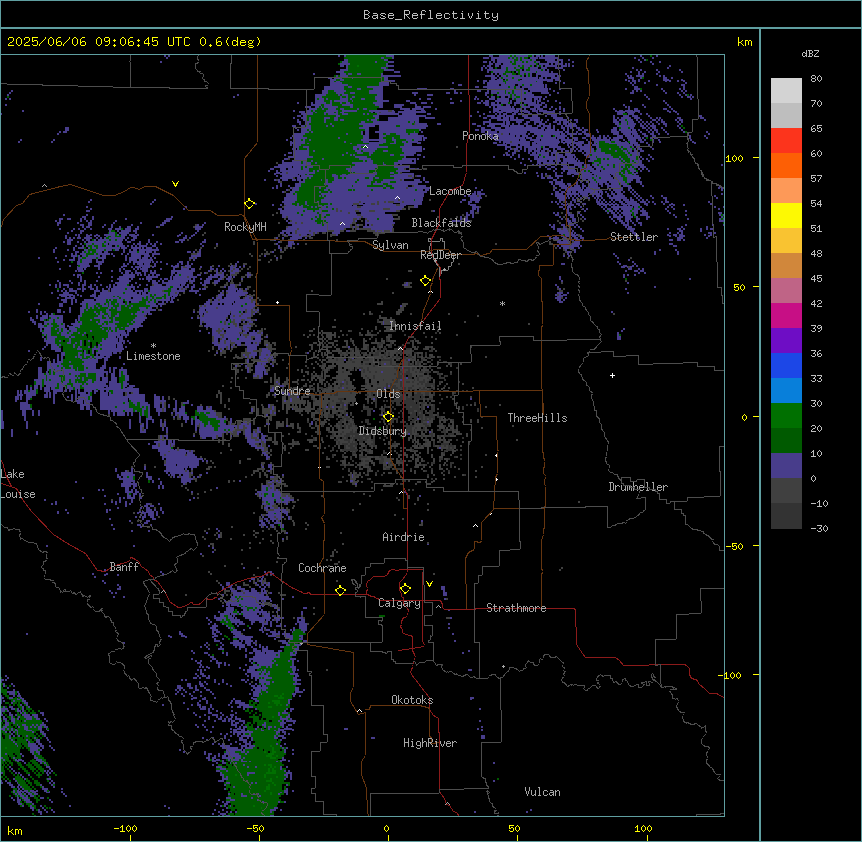The width and height of the screenshot is (862, 842).
Task: Click the Vulcan city label
Action: click(543, 792)
